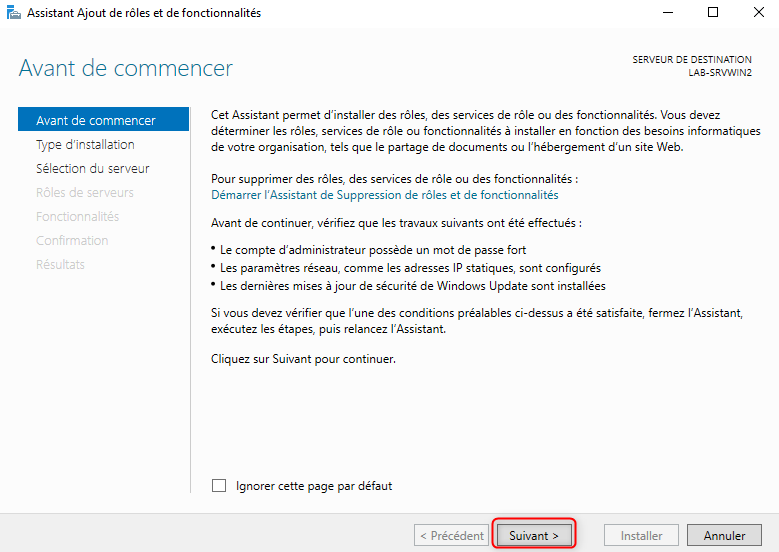This screenshot has width=779, height=552.
Task: Select 'Avant de commencer' step
Action: [x=103, y=120]
